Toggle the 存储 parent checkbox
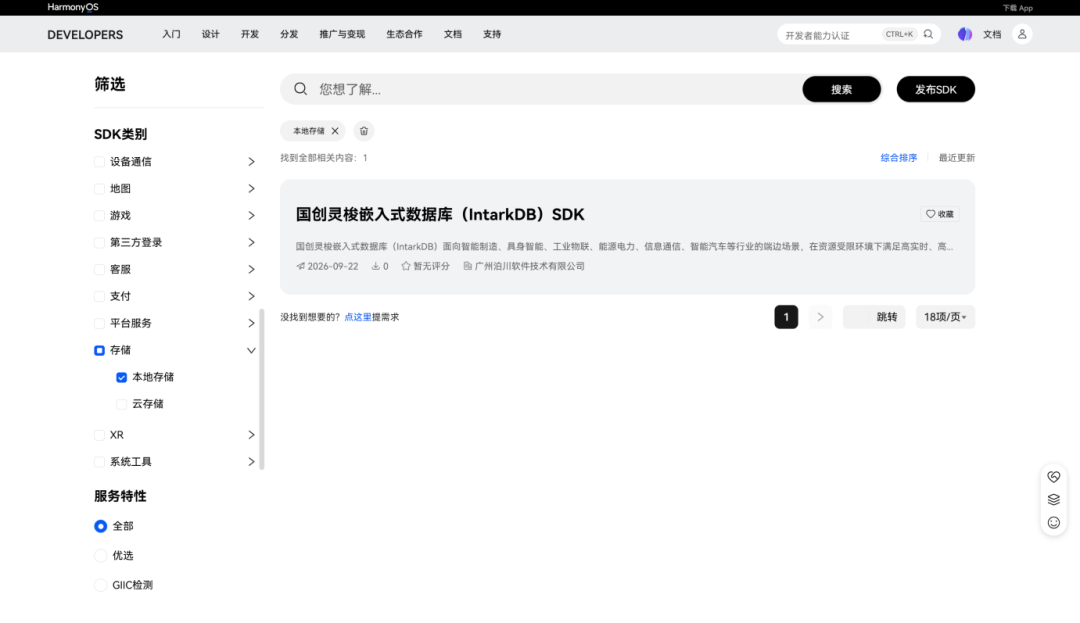 tap(99, 350)
